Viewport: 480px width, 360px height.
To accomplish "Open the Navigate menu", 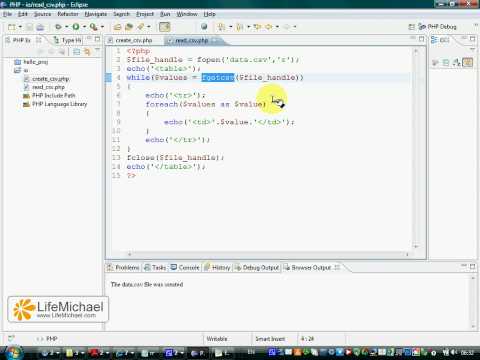I will point(96,14).
